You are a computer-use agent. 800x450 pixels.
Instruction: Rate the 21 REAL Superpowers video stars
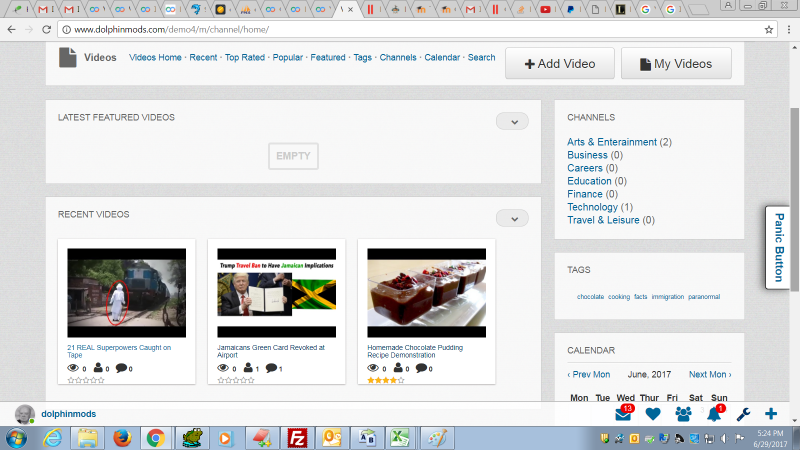pyautogui.click(x=86, y=380)
